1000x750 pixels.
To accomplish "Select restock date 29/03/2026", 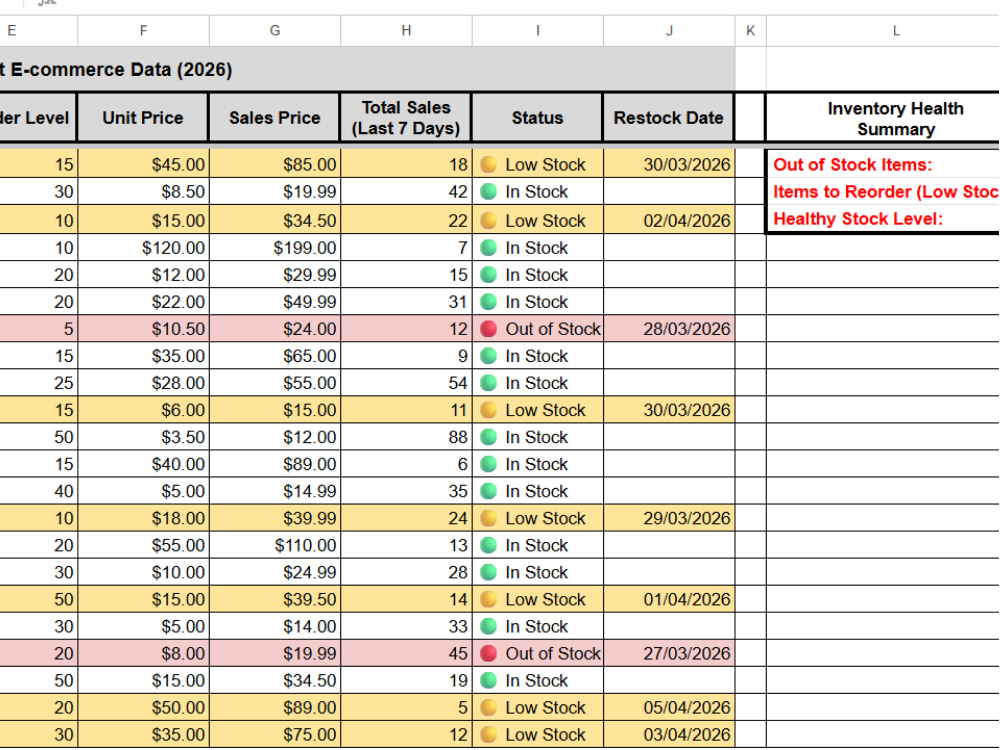I will pos(669,518).
